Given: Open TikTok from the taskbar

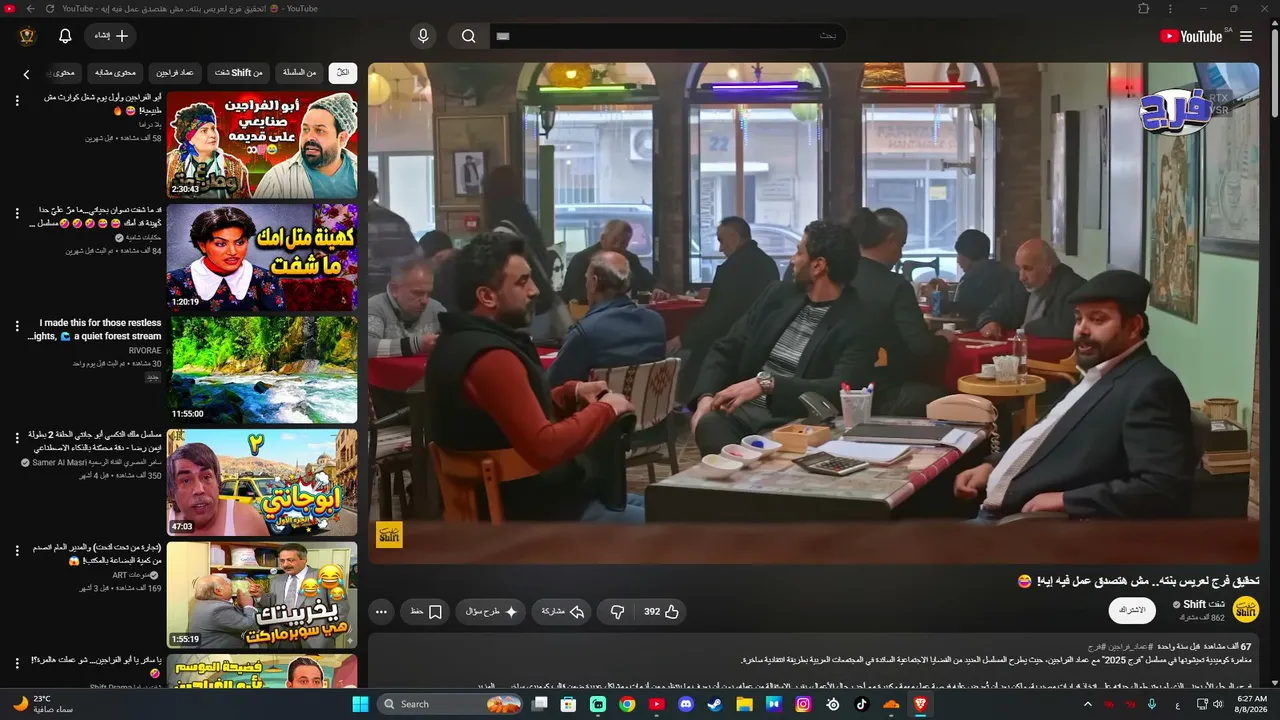Looking at the screenshot, I should [862, 704].
